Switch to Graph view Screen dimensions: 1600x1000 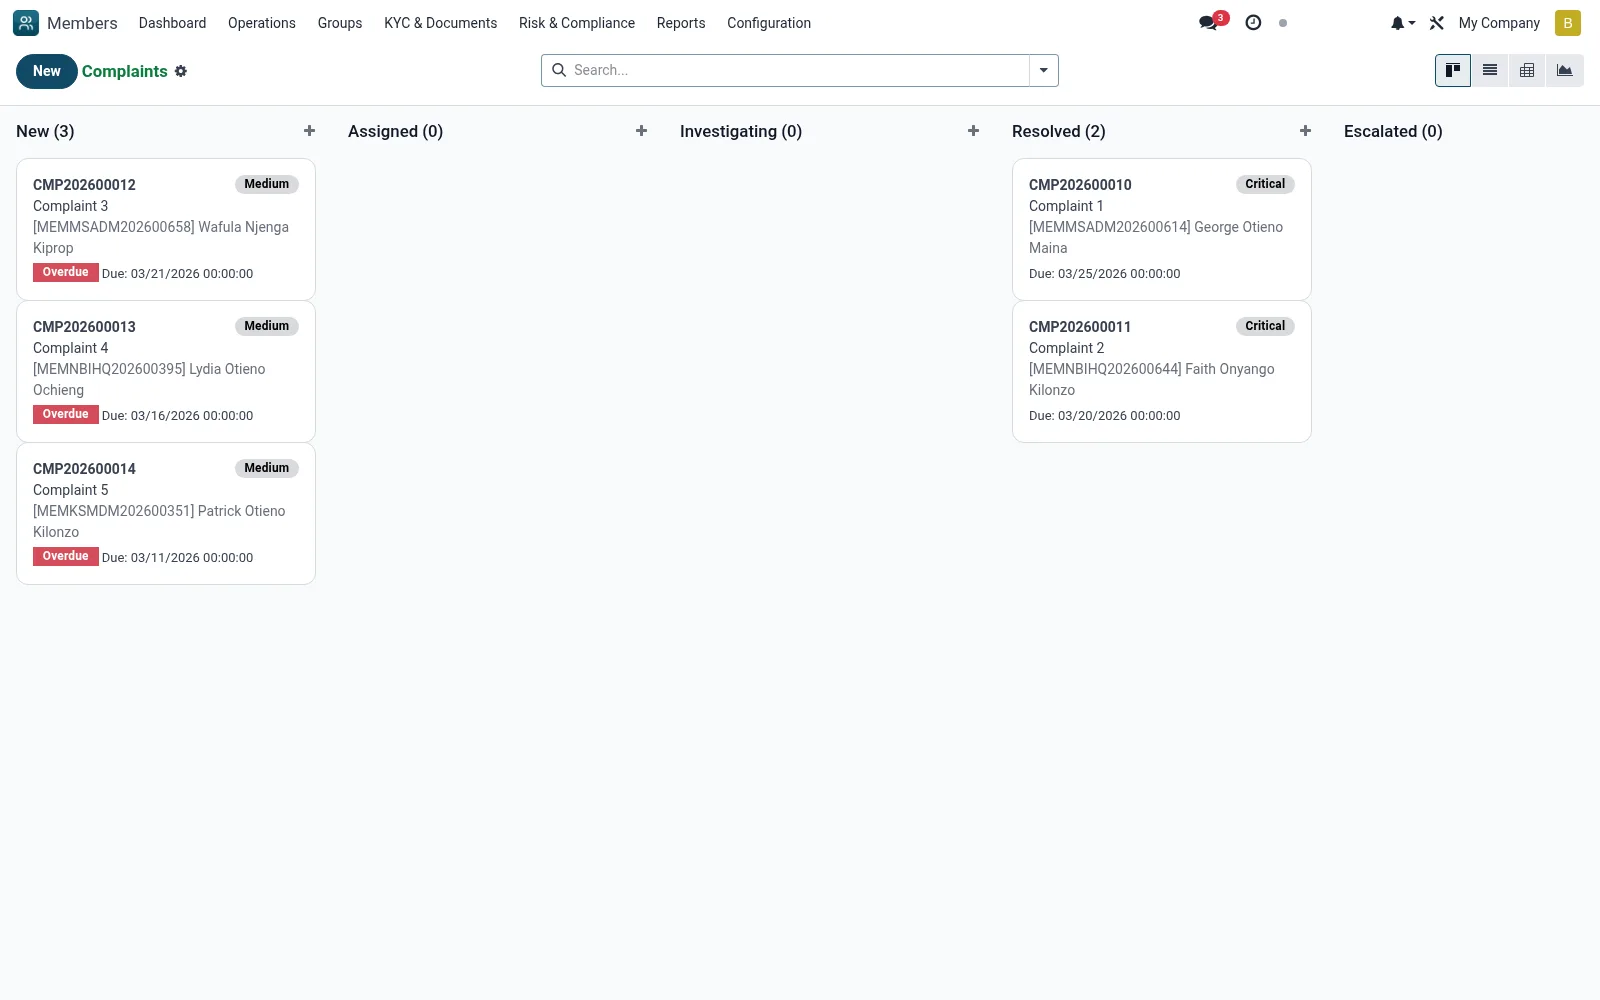pos(1565,70)
